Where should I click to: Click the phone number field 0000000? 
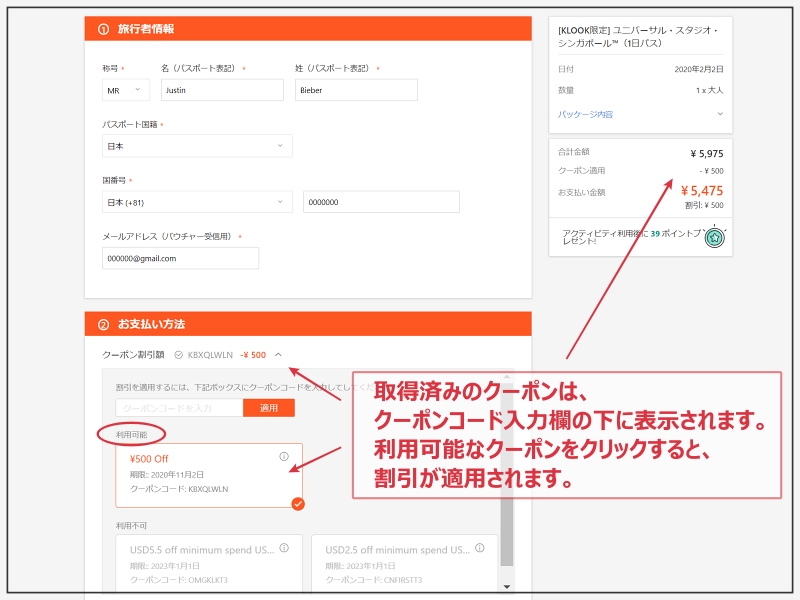click(x=381, y=202)
